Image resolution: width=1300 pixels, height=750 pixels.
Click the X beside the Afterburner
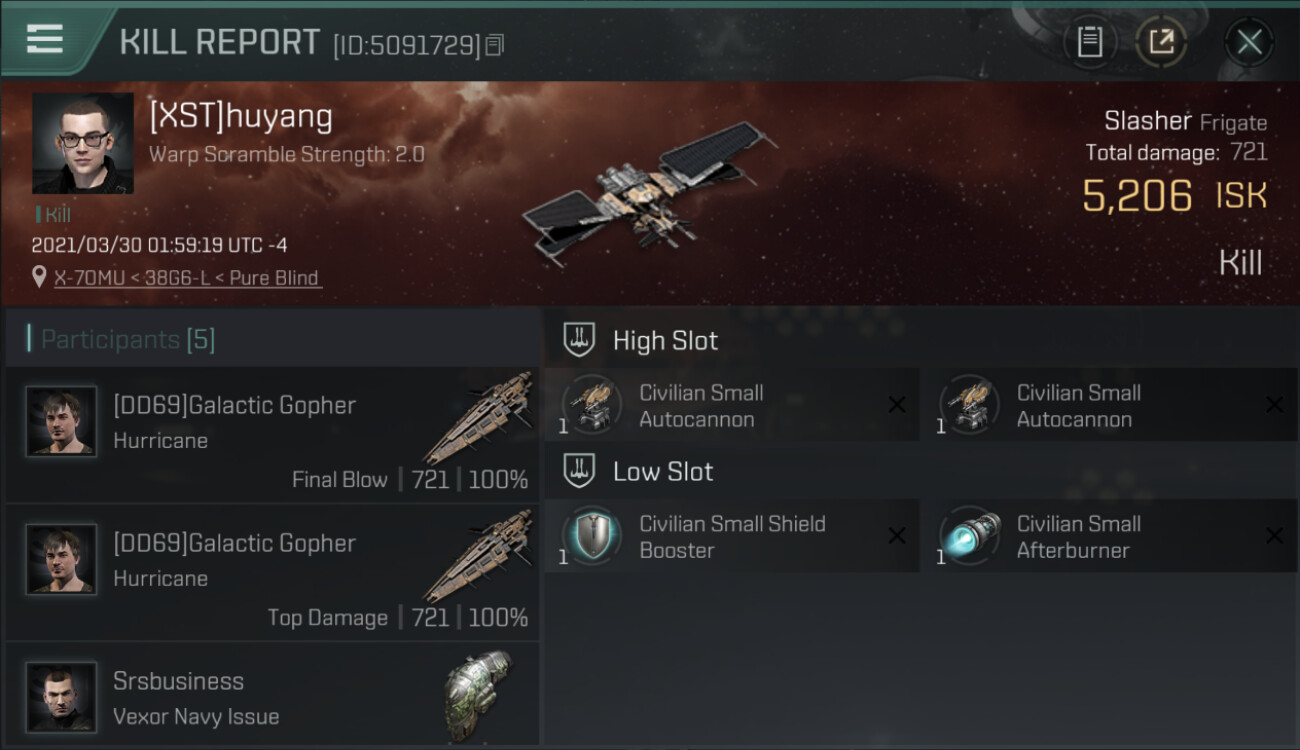pyautogui.click(x=1274, y=536)
